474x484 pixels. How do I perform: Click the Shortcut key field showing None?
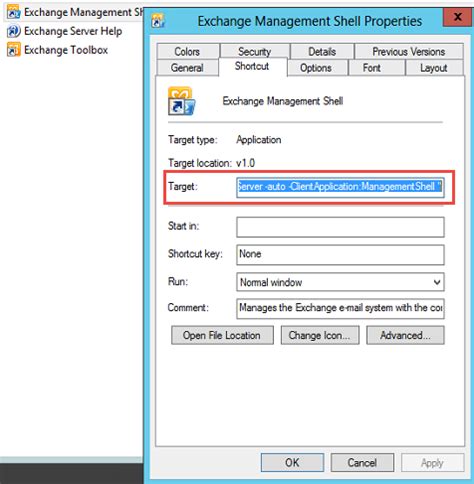pos(340,255)
